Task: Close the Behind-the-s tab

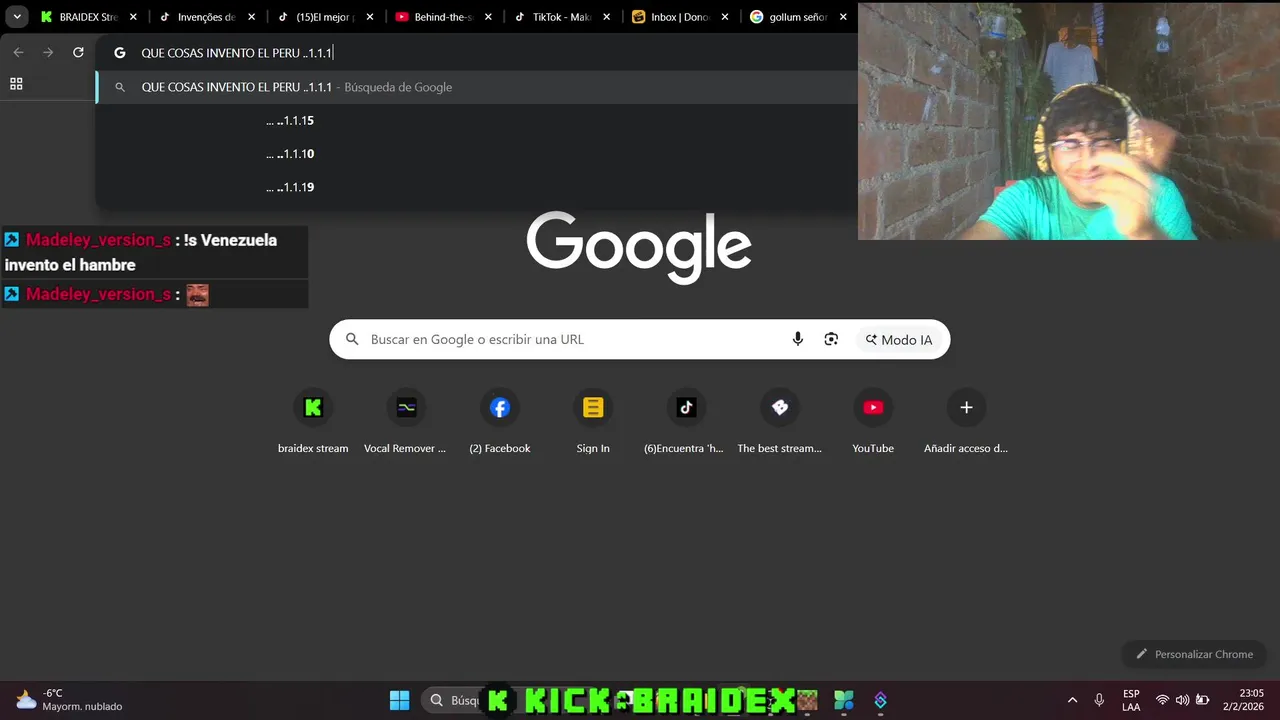Action: (488, 17)
